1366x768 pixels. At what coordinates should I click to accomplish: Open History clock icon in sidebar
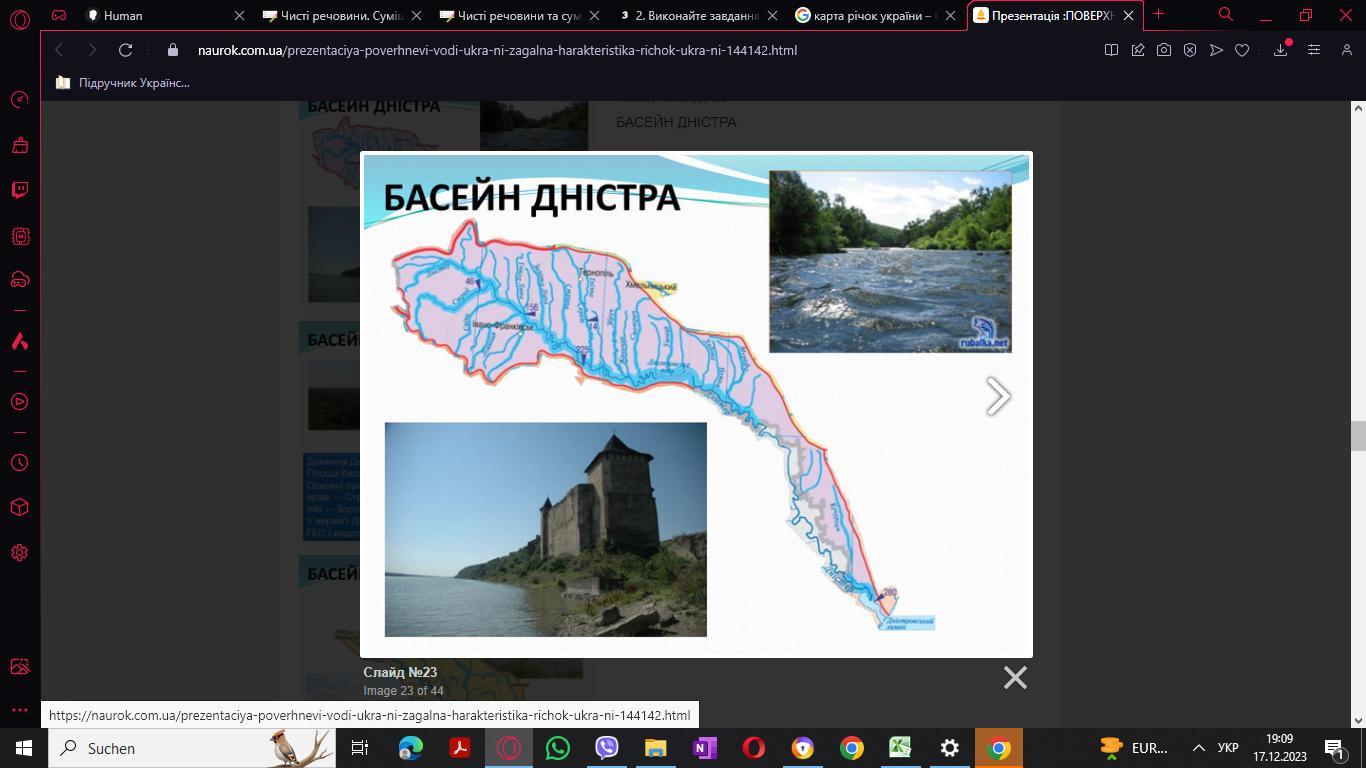pyautogui.click(x=20, y=463)
